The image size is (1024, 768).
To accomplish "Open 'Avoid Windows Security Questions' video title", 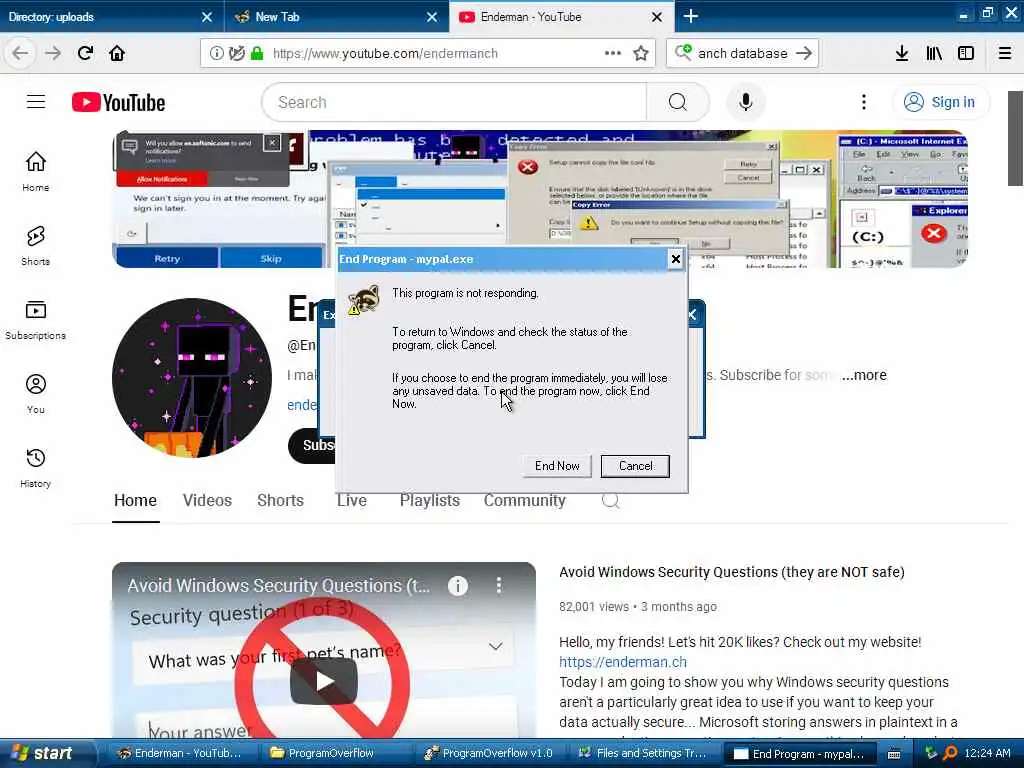I will [731, 572].
